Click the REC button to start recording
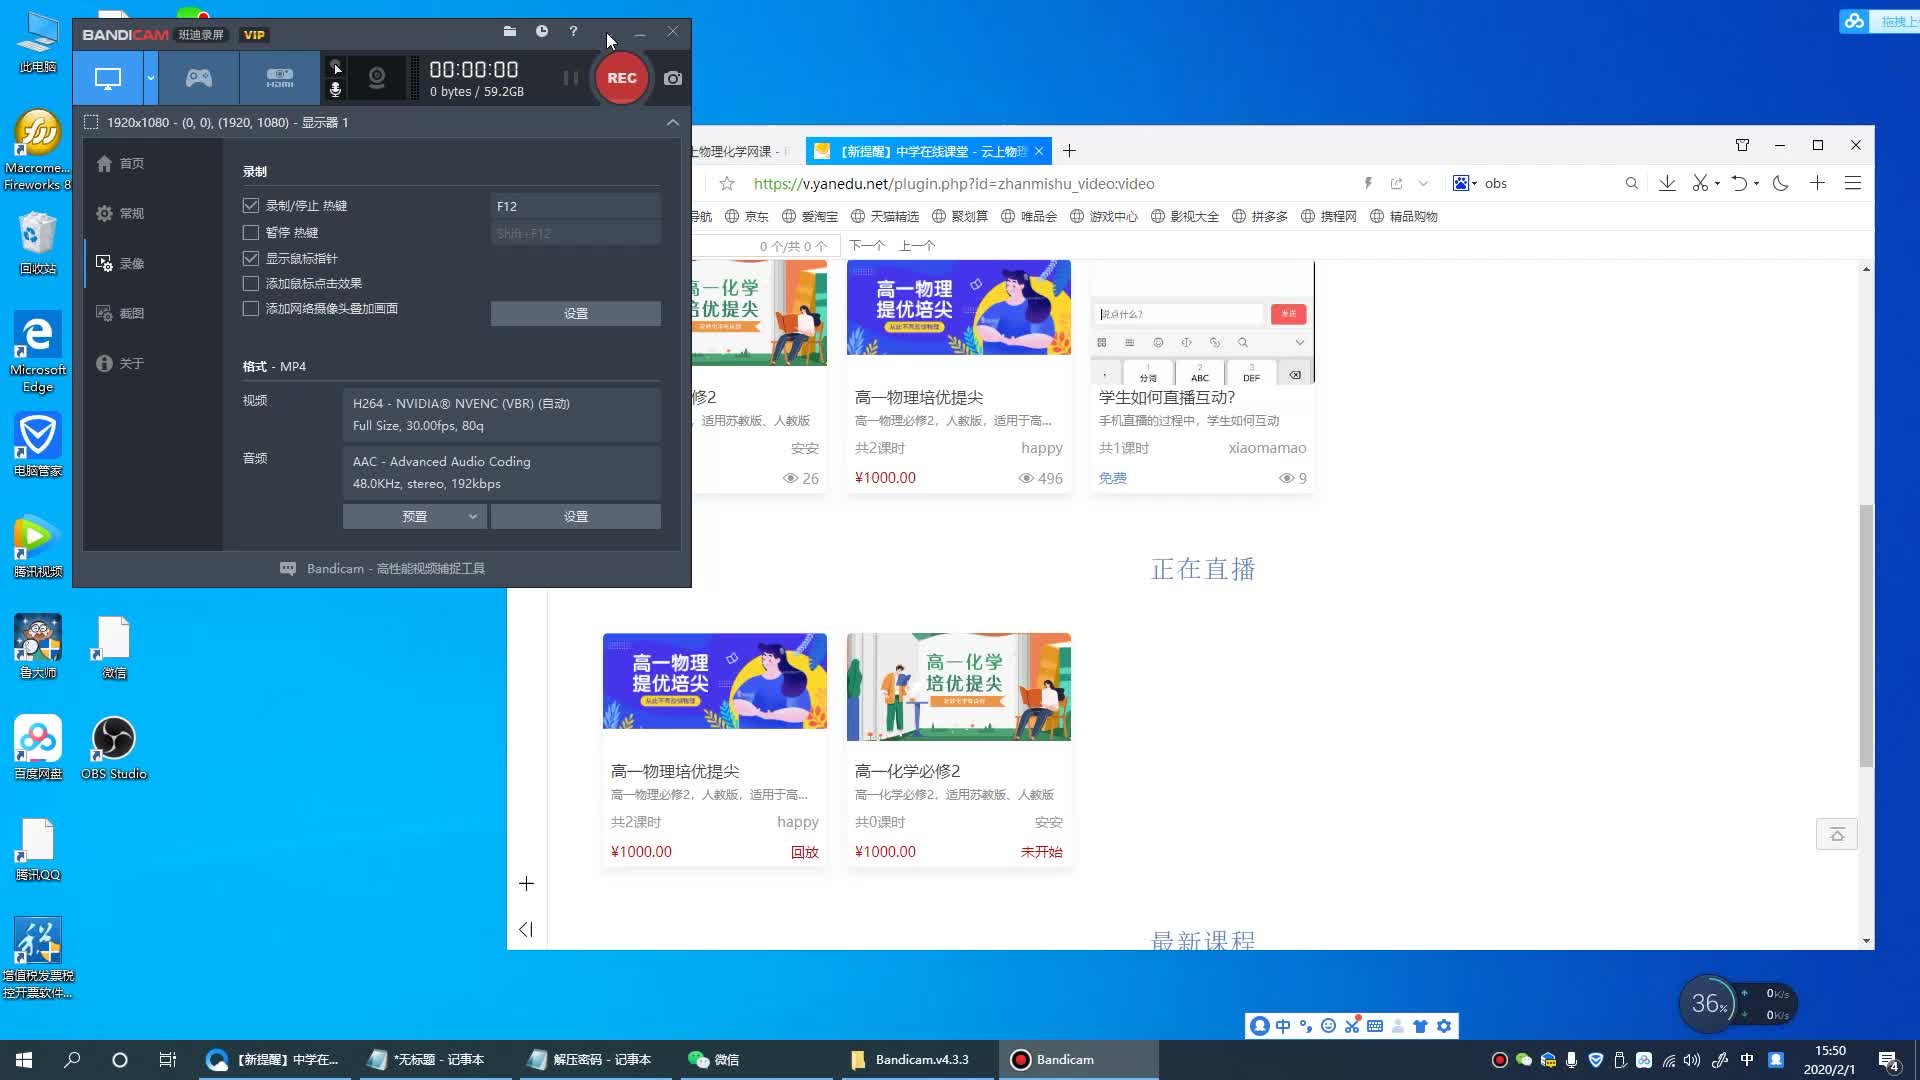Viewport: 1920px width, 1080px height. tap(622, 78)
